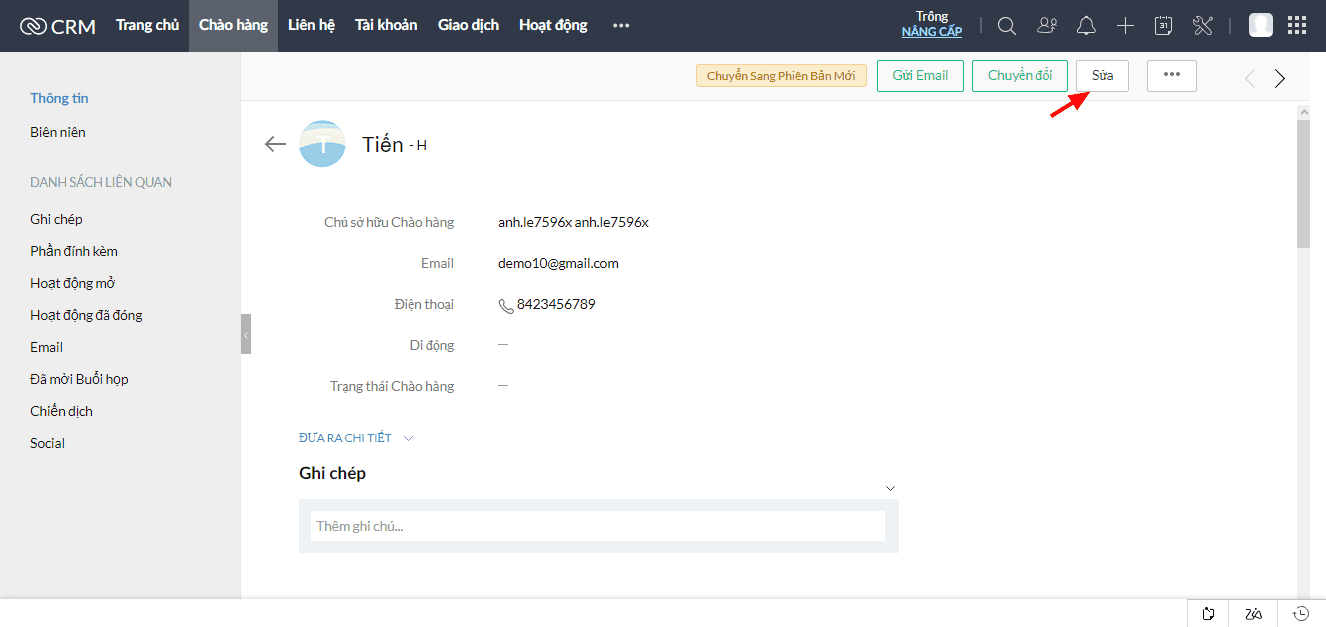
Task: Open Zia assistant in bottom bar
Action: coord(1254,614)
